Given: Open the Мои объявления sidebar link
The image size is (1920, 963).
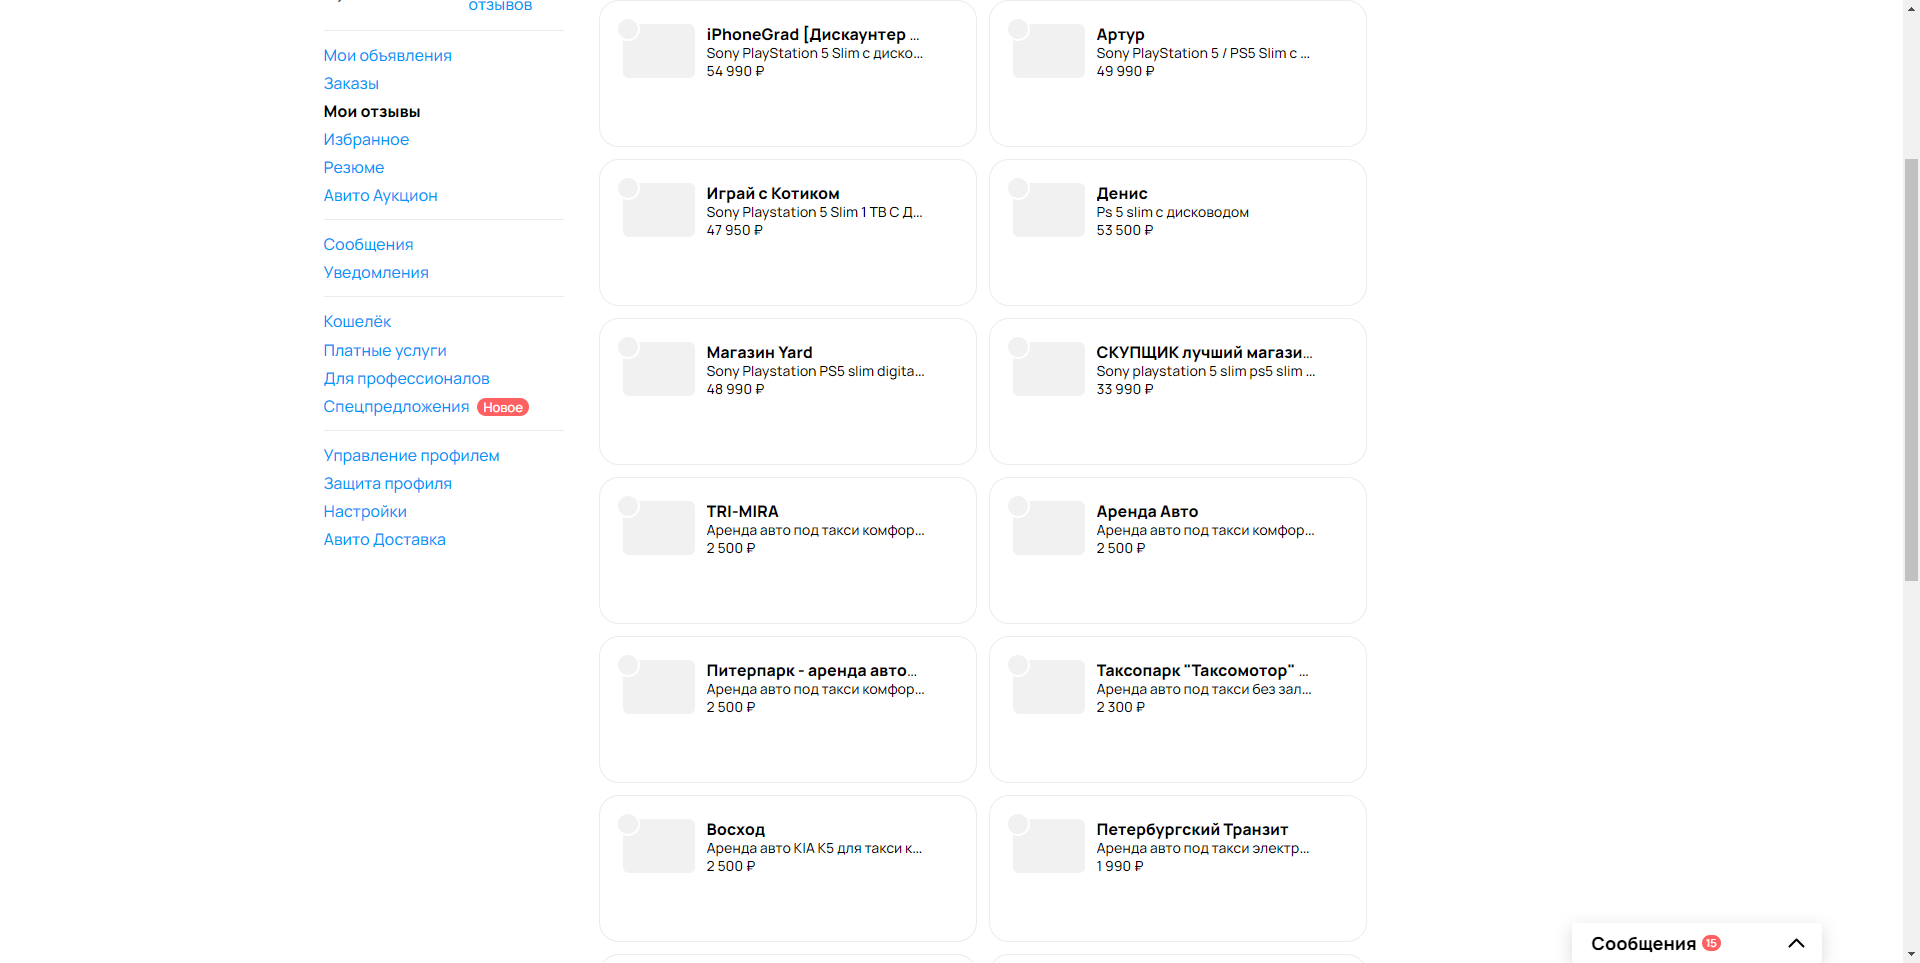Looking at the screenshot, I should pos(387,56).
